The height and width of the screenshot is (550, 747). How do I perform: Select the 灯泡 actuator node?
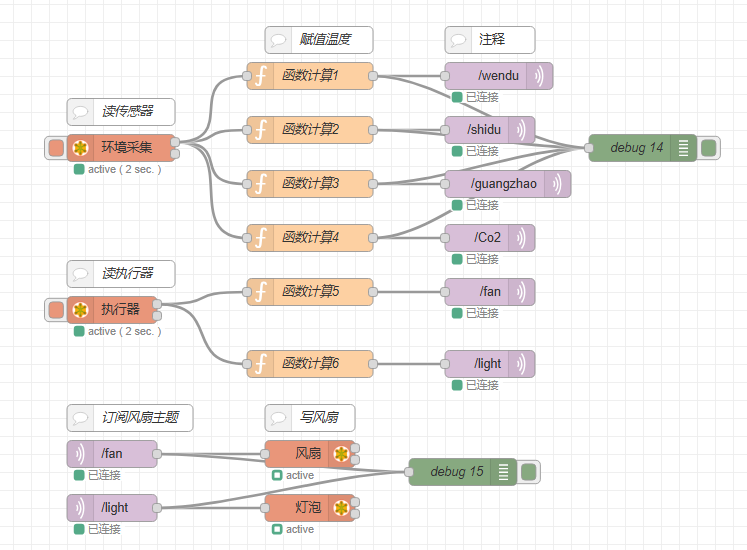307,508
